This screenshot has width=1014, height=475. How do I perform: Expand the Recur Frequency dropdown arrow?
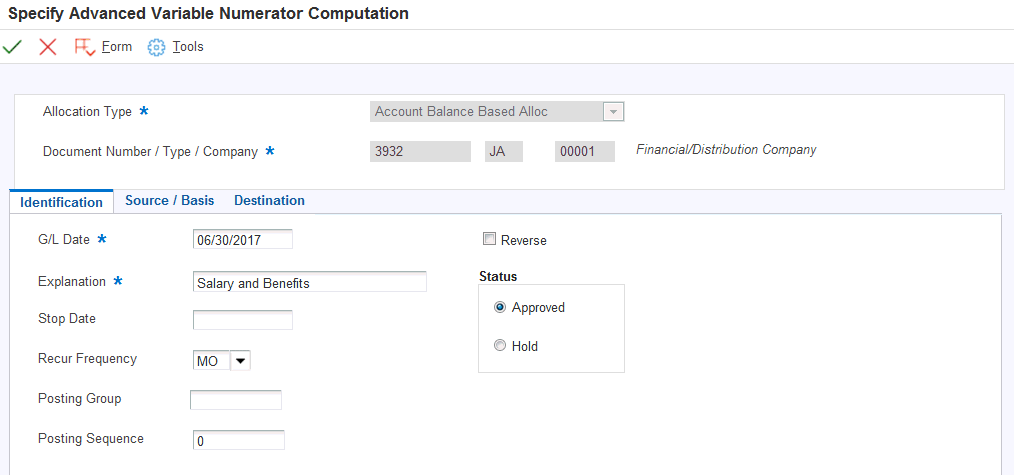tap(240, 361)
